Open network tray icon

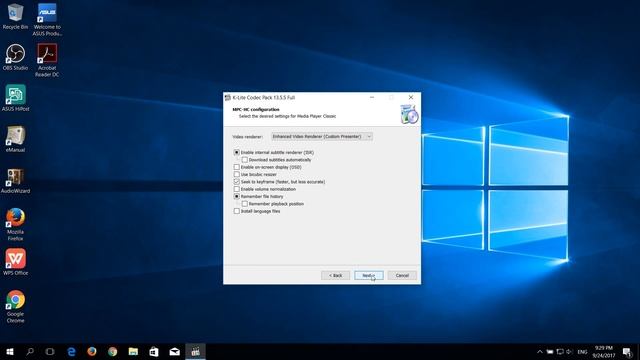click(x=560, y=351)
